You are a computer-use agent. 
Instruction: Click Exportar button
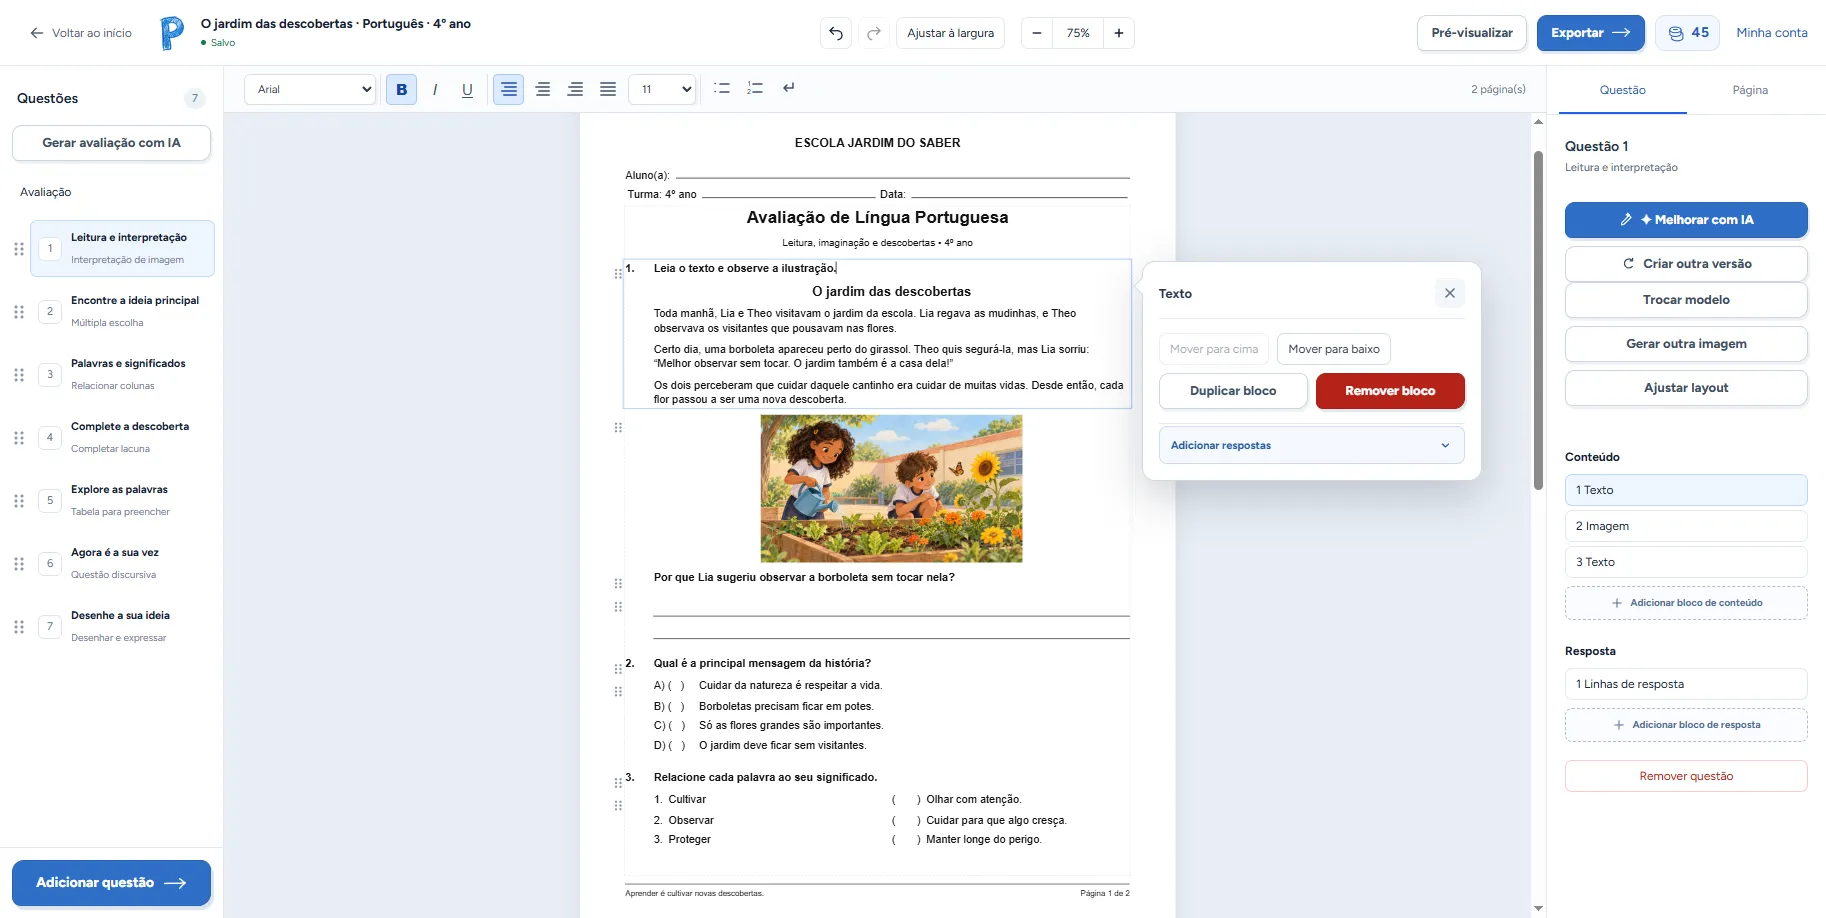[1590, 33]
